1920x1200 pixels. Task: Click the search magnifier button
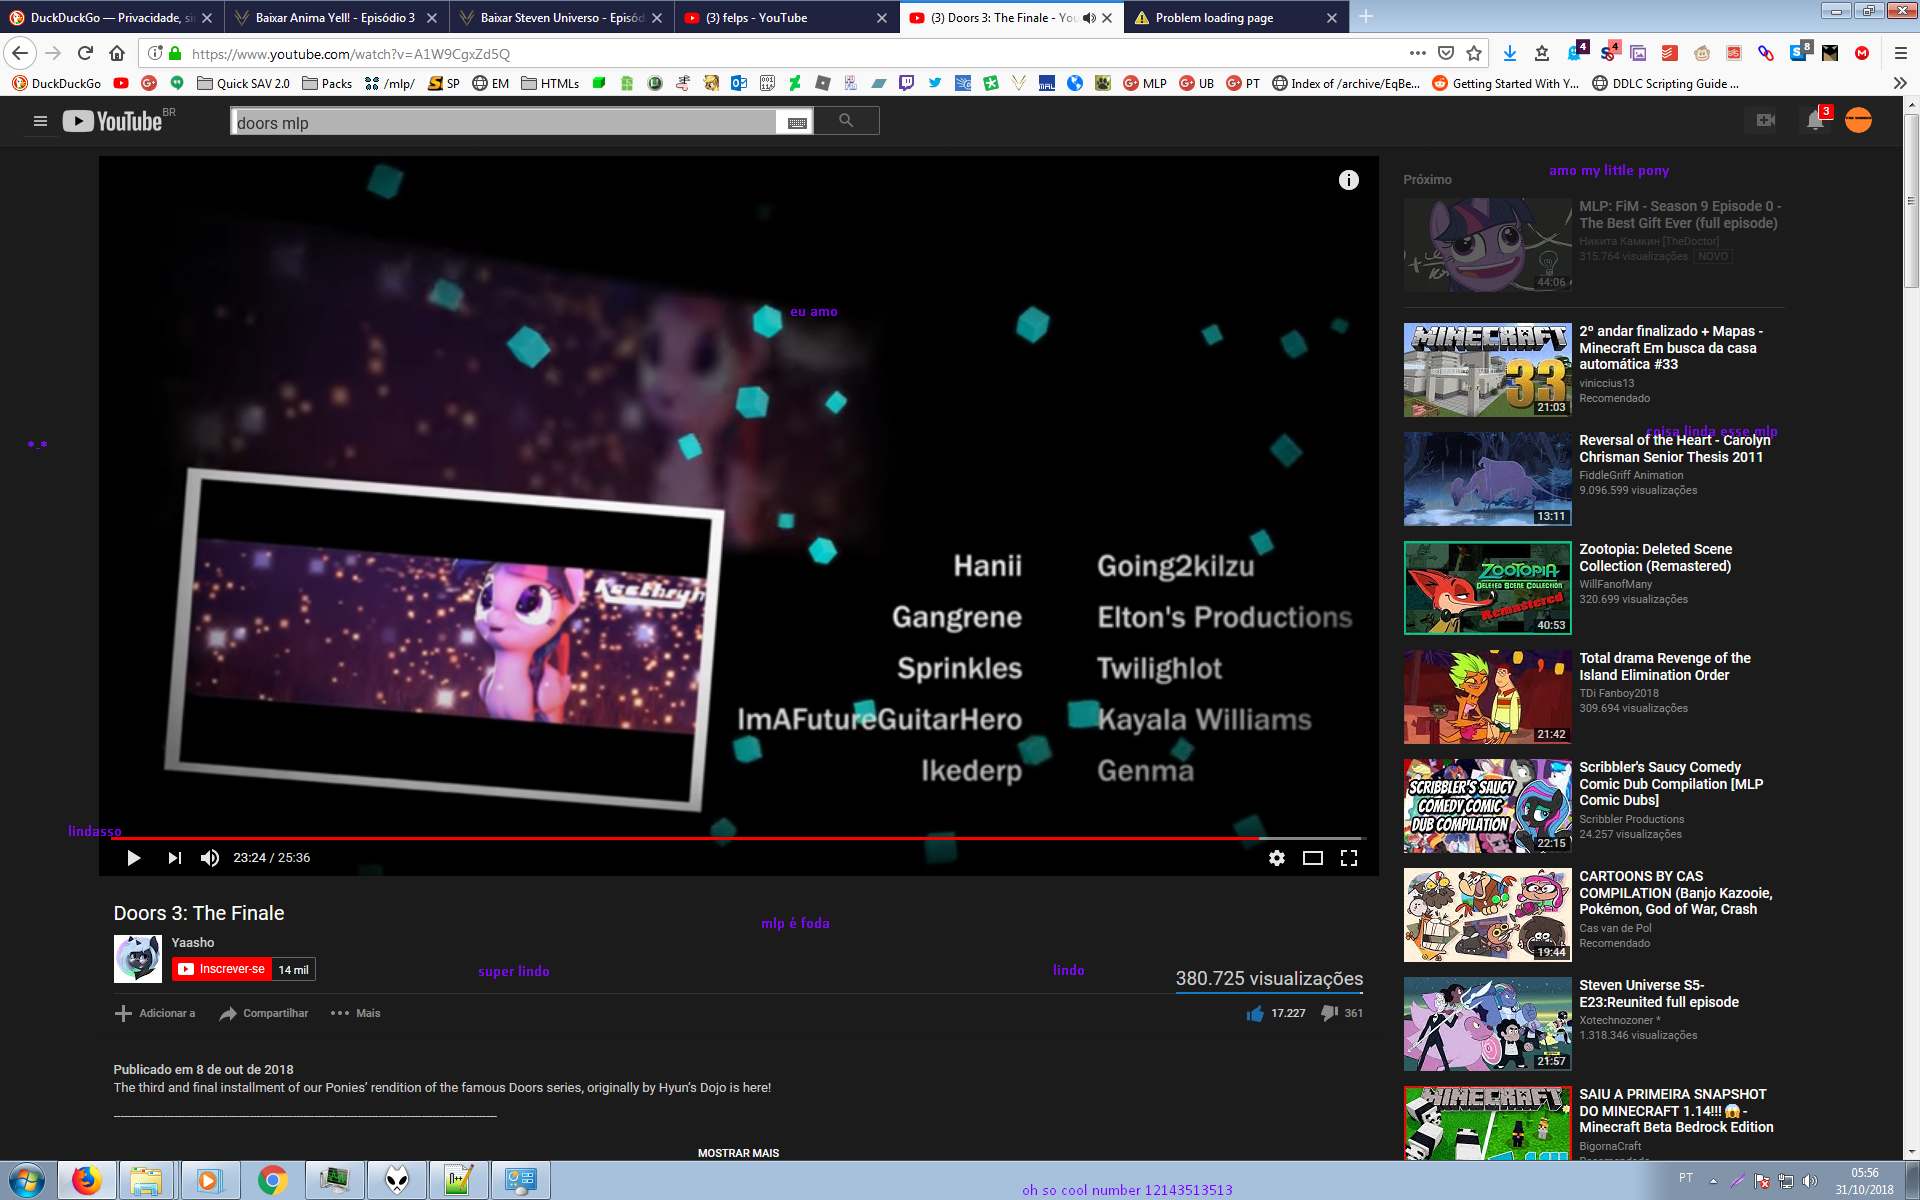click(846, 121)
